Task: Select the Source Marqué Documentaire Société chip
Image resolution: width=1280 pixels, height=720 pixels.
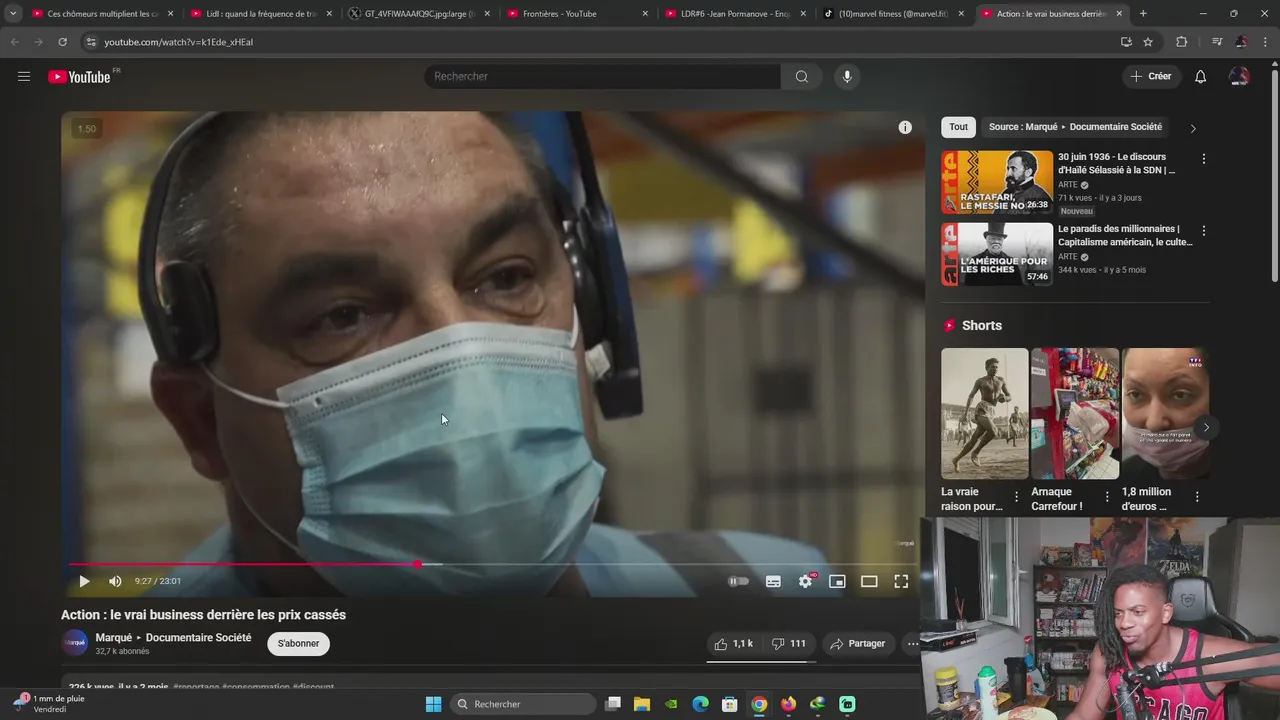Action: pos(1075,127)
